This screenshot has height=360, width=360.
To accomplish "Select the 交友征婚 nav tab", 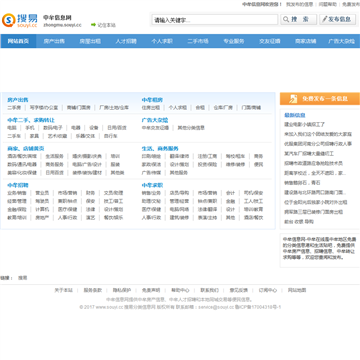I will coord(270,41).
